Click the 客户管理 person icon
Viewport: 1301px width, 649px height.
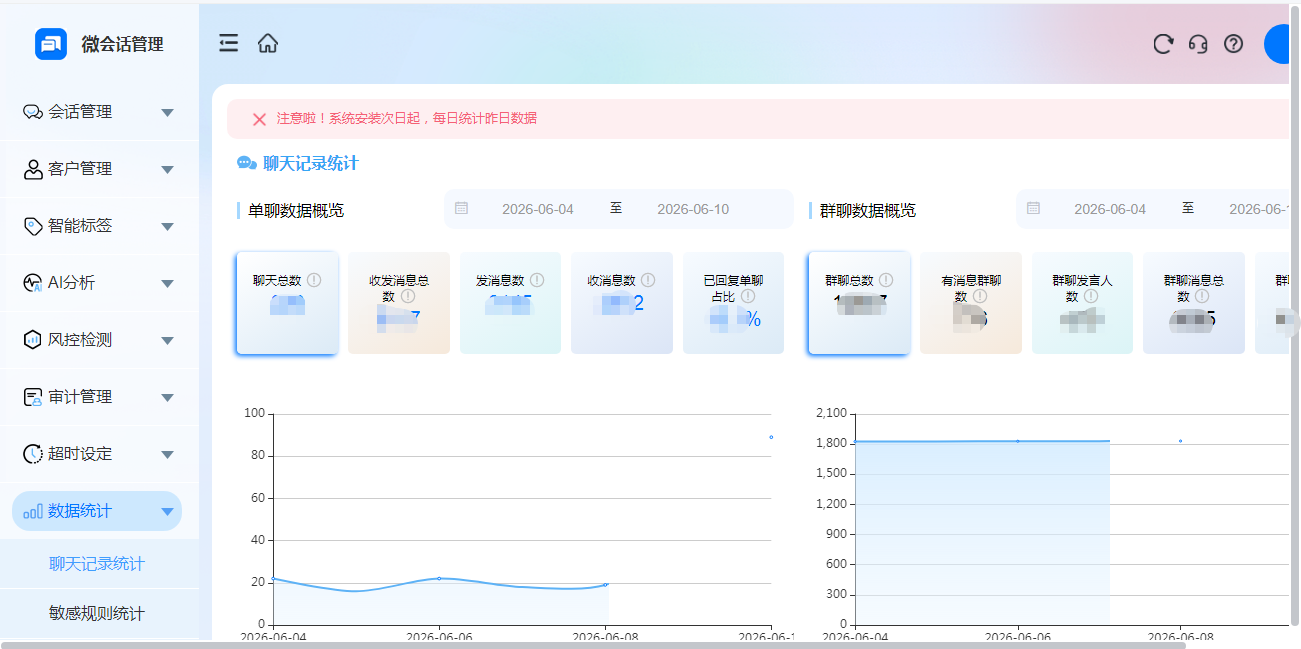(x=33, y=169)
